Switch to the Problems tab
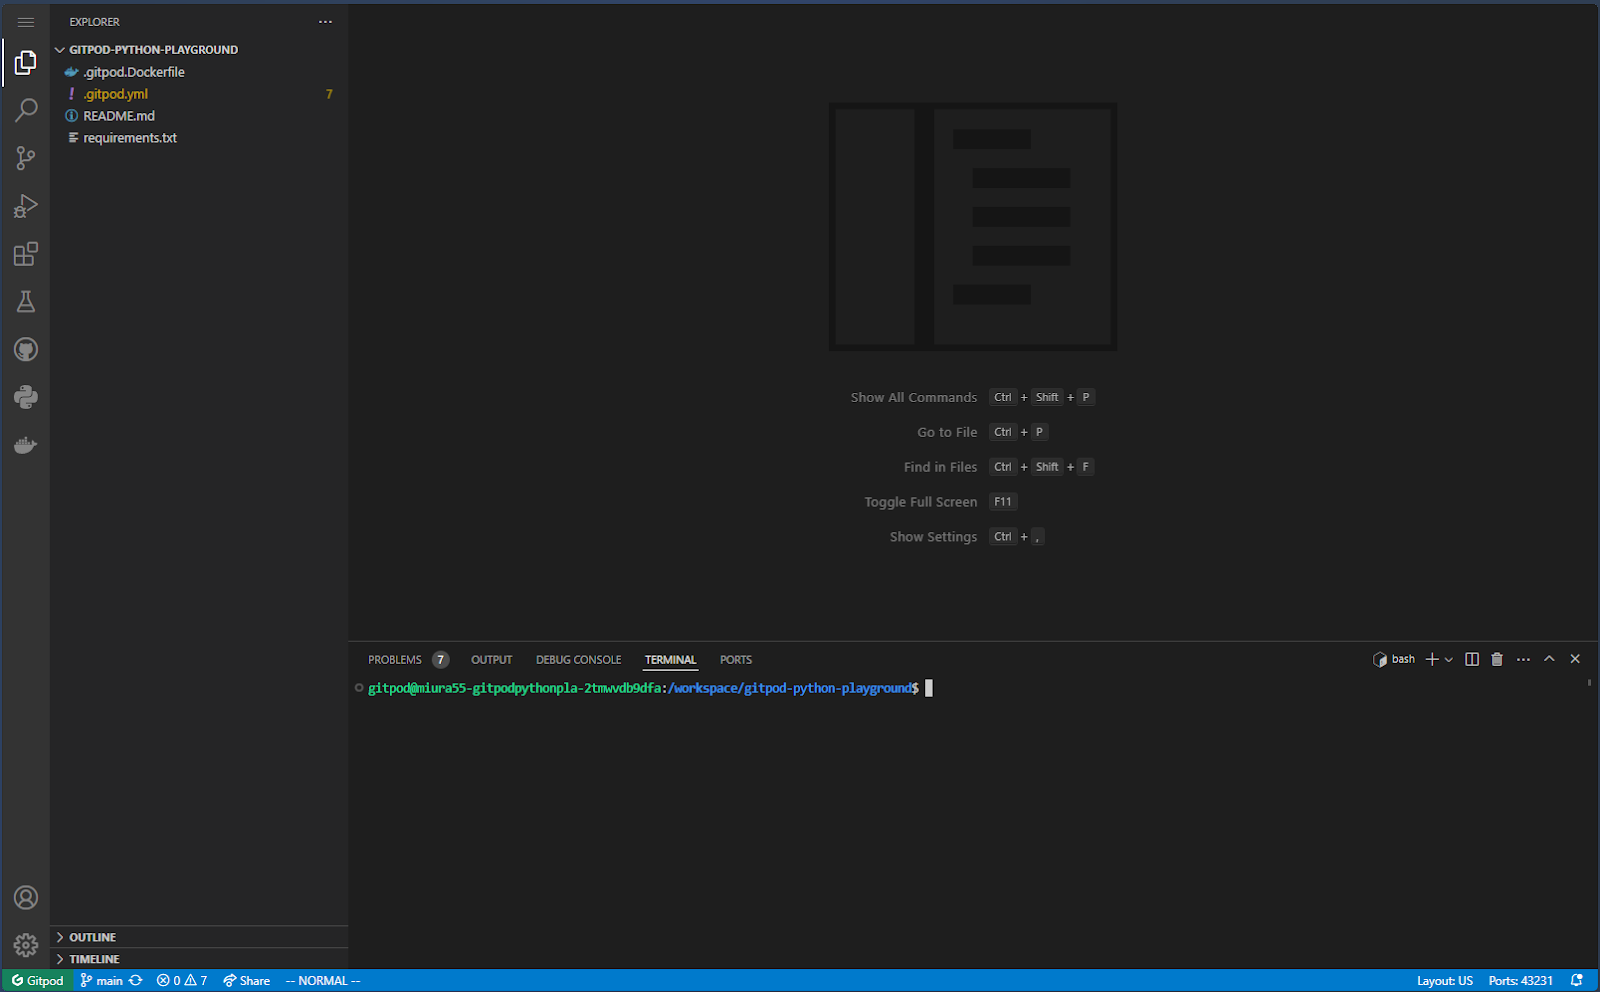Viewport: 1600px width, 992px height. (395, 660)
